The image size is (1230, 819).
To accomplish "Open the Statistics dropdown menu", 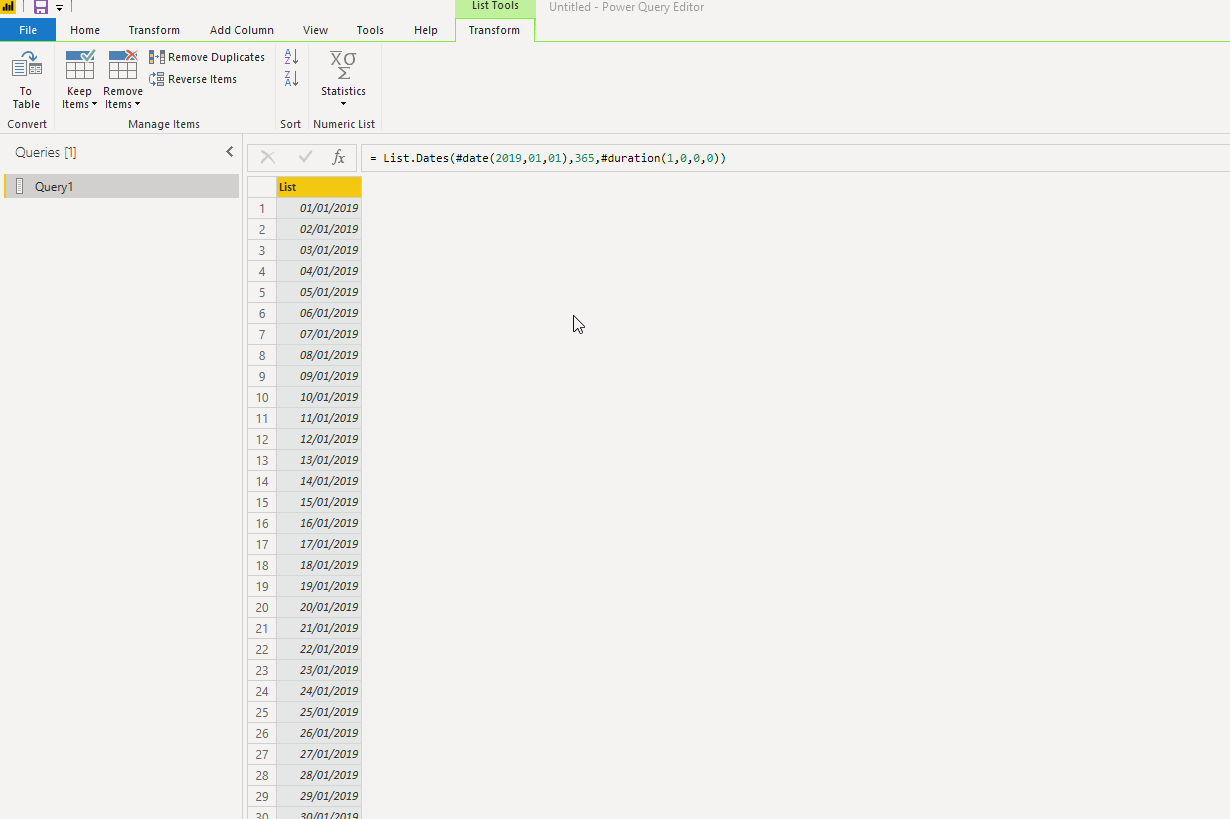I will [343, 103].
